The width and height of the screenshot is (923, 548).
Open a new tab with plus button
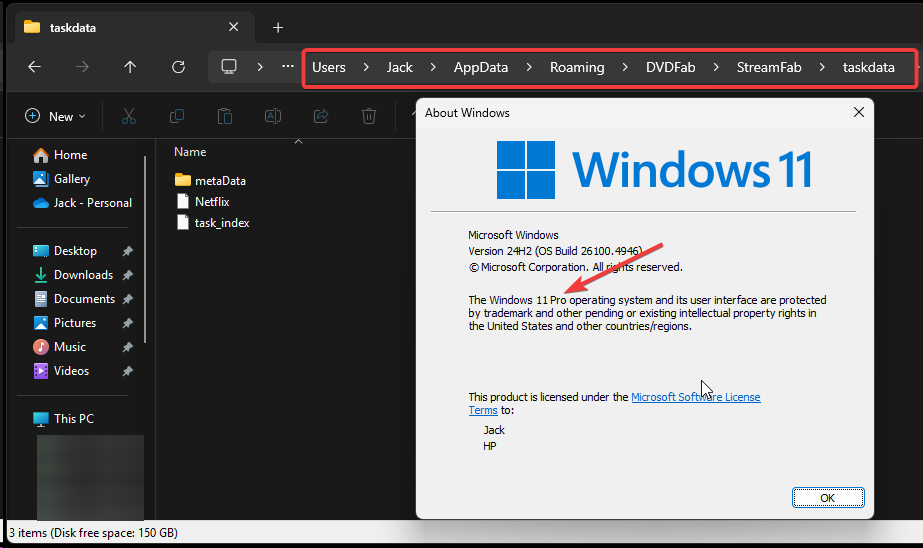tap(278, 27)
